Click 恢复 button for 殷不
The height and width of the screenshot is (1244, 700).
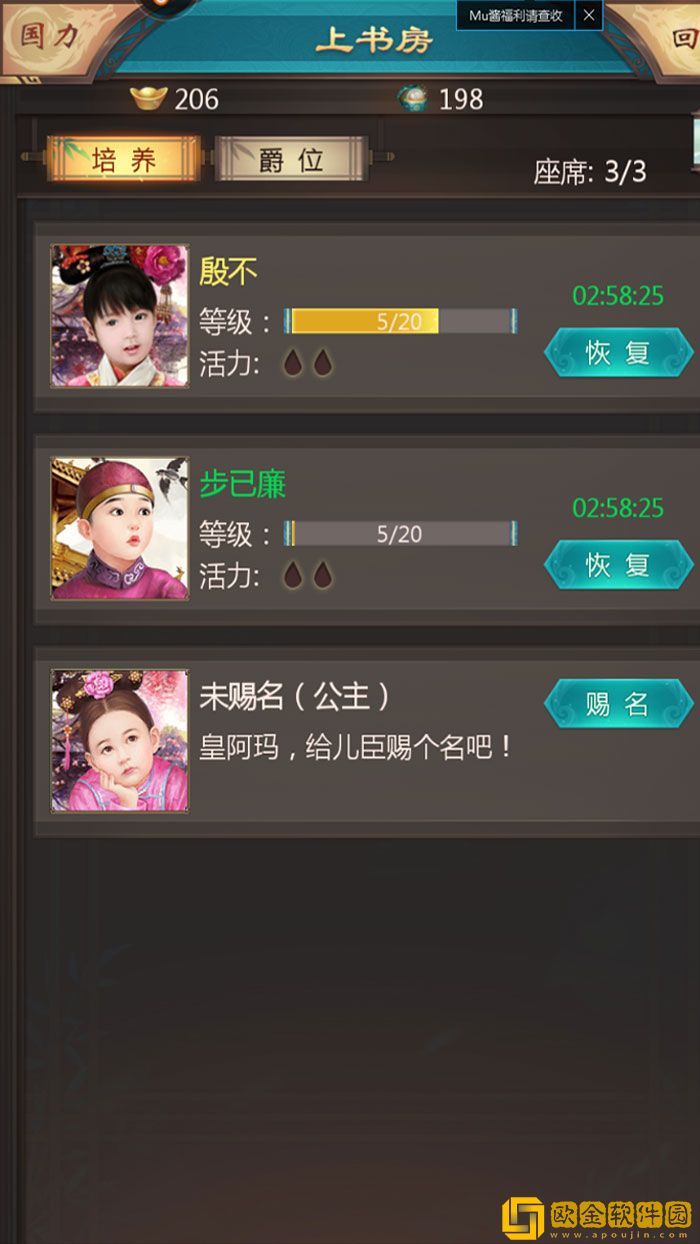(x=618, y=353)
